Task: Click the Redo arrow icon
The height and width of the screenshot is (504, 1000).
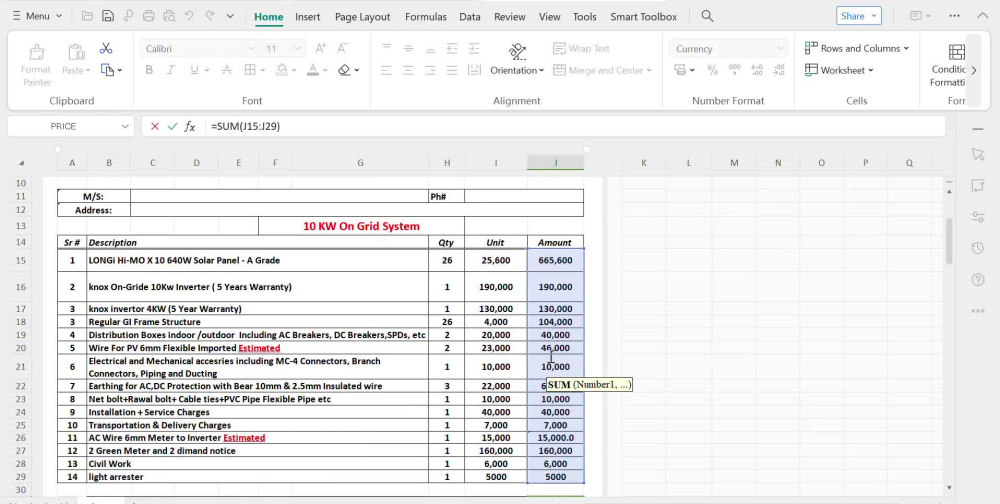Action: [x=210, y=16]
